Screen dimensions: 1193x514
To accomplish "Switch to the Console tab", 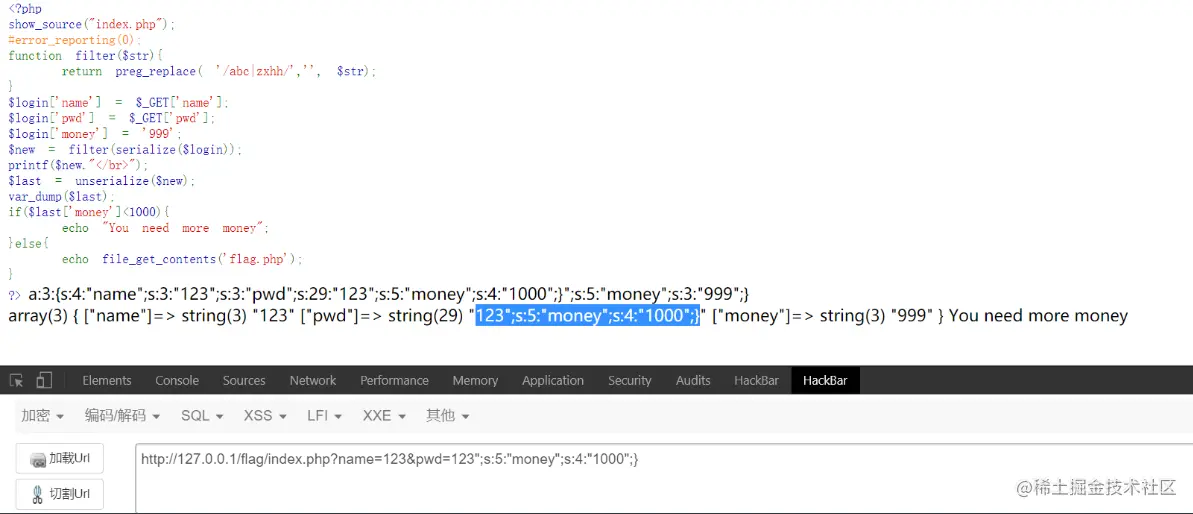I will pyautogui.click(x=177, y=380).
